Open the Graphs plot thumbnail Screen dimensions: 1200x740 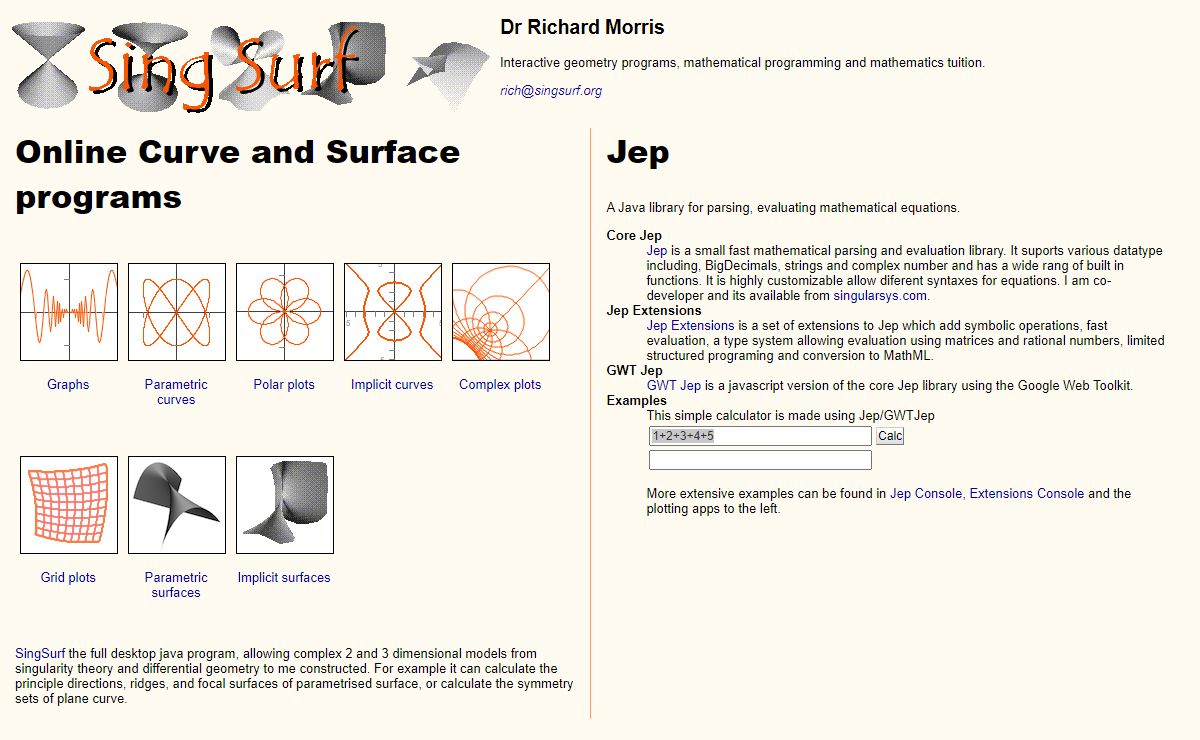click(69, 312)
